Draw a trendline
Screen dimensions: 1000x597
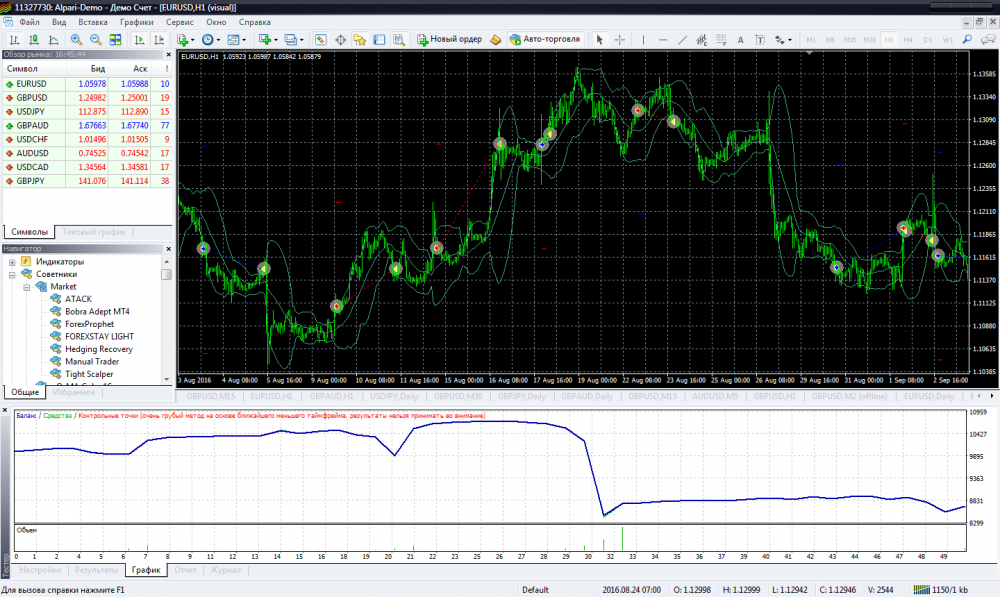[682, 40]
